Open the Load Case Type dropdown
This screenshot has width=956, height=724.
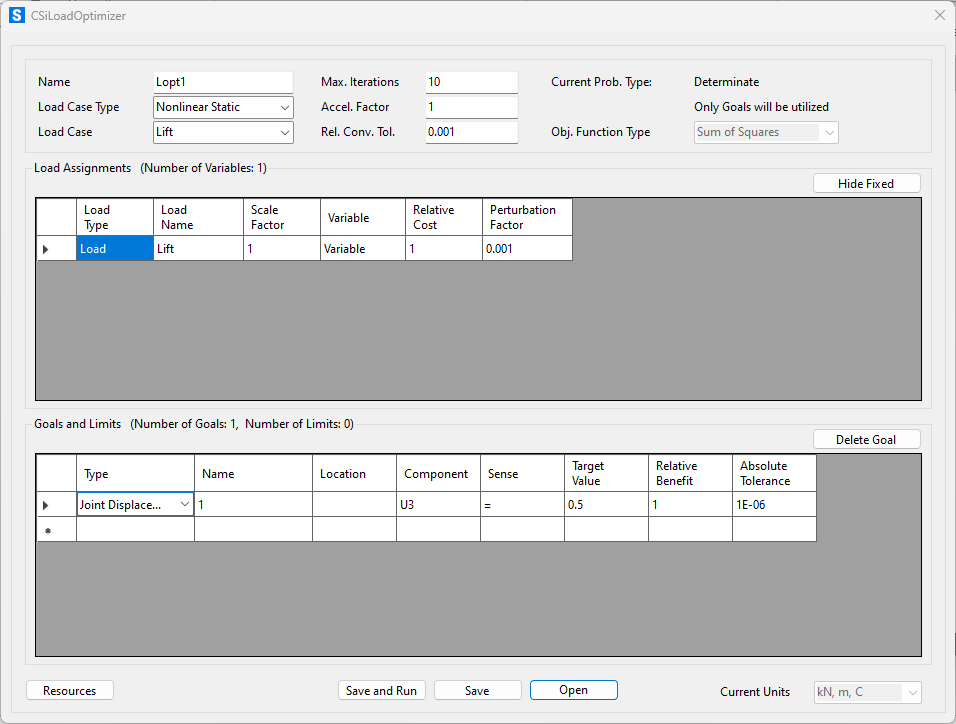point(286,106)
